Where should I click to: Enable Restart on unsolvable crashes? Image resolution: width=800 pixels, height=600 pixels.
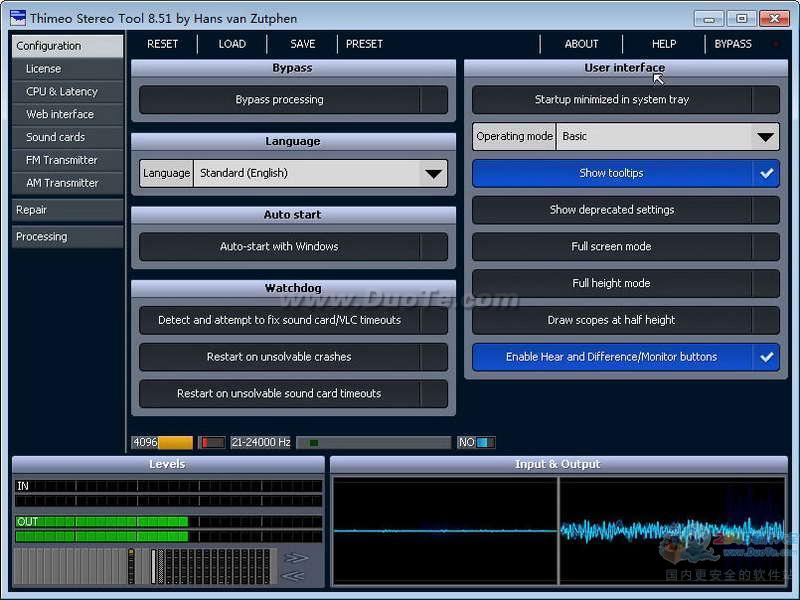tap(293, 357)
